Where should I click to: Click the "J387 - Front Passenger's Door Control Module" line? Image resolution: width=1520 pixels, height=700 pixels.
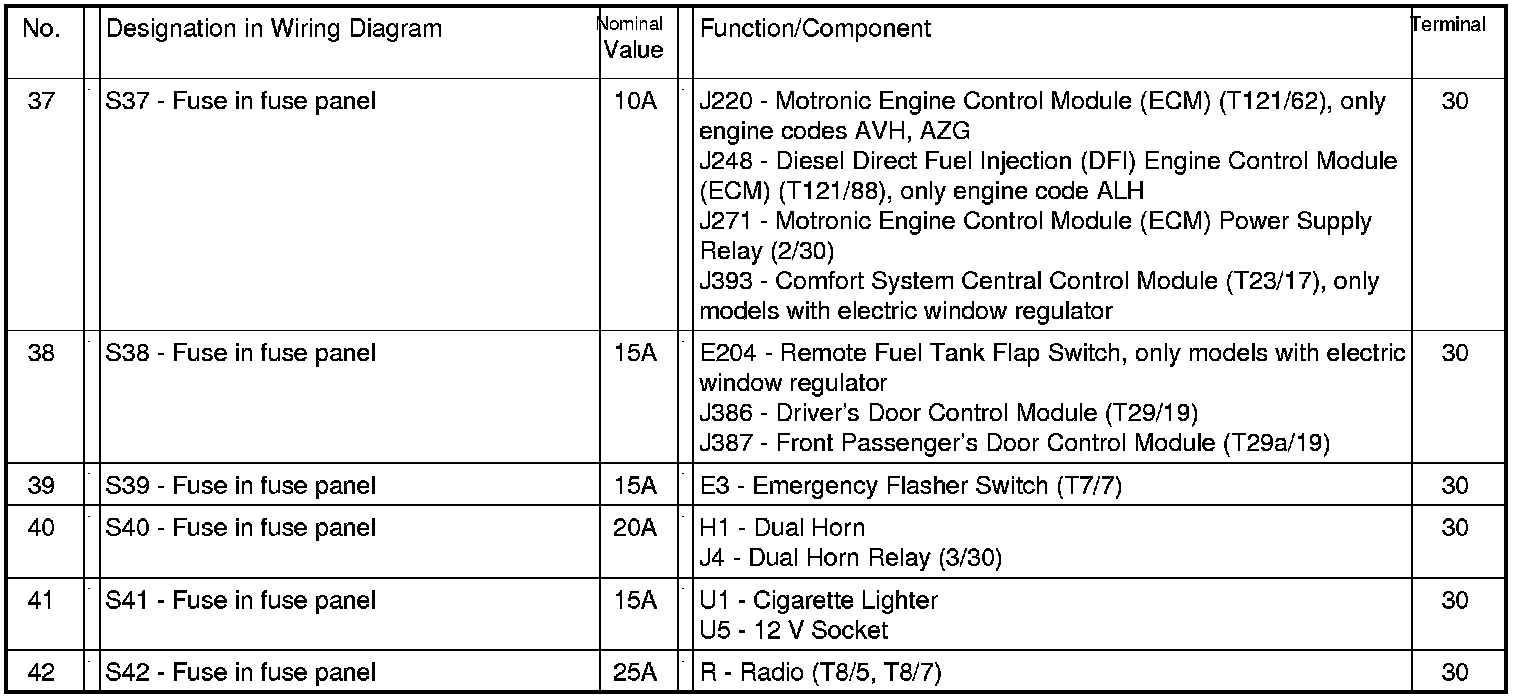tap(1014, 443)
